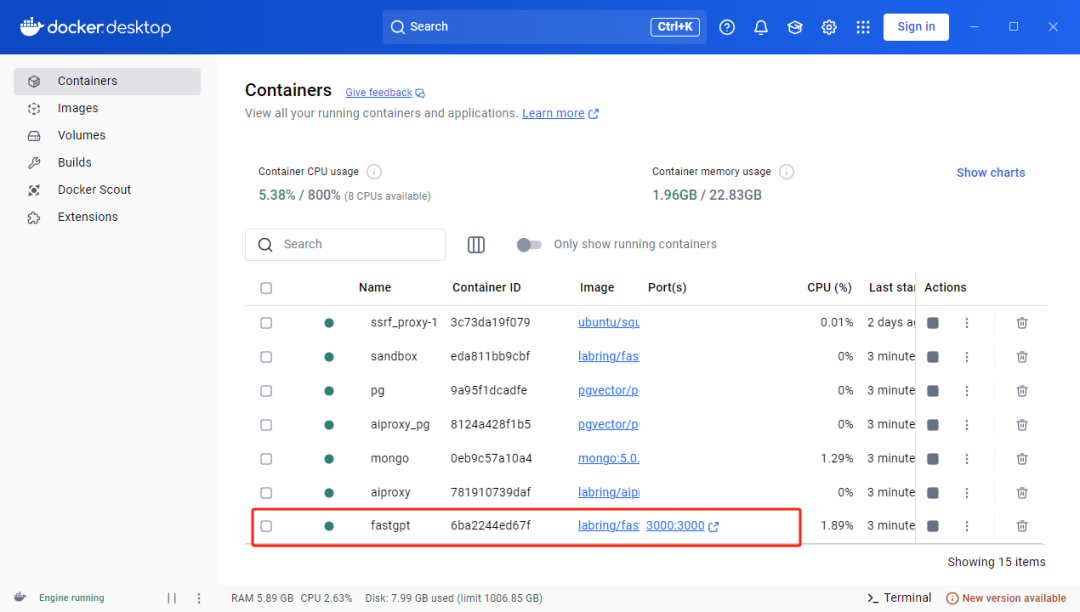1080x612 pixels.
Task: Click Show charts link
Action: (x=990, y=172)
